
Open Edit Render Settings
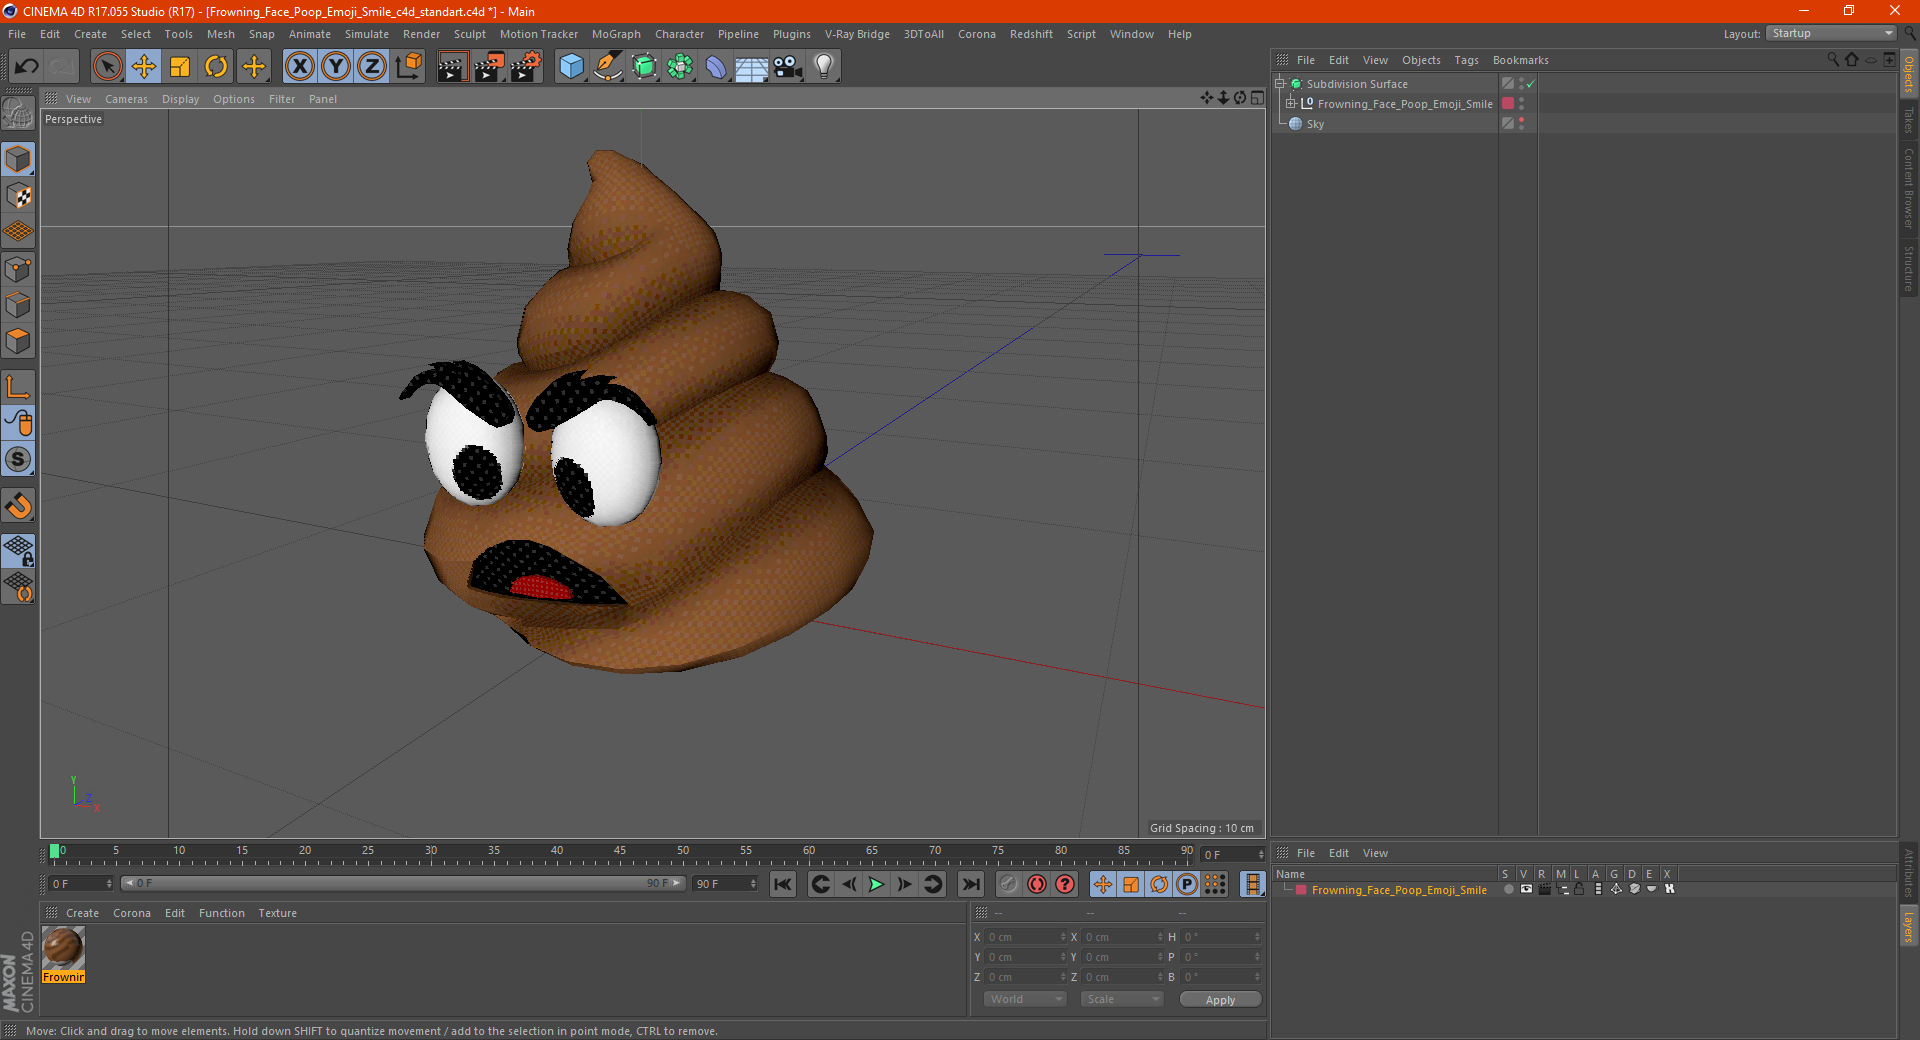(526, 67)
